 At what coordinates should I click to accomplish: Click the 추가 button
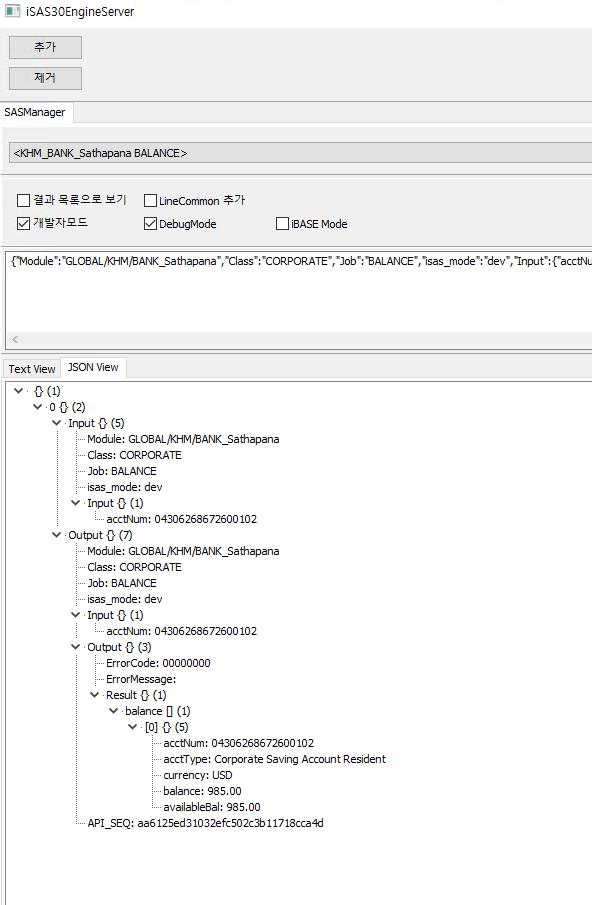(45, 47)
